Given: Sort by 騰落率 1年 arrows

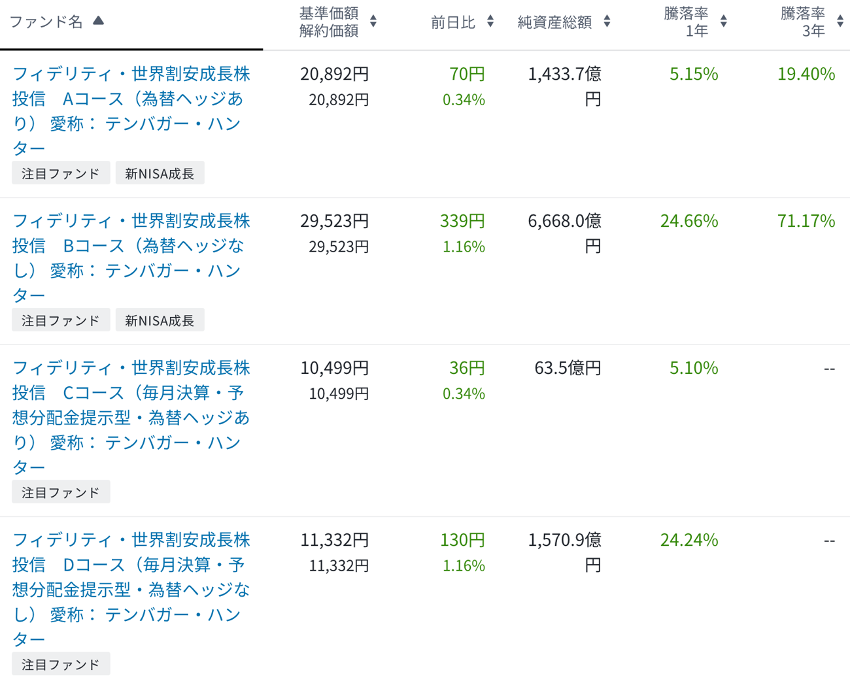Looking at the screenshot, I should click(x=724, y=21).
